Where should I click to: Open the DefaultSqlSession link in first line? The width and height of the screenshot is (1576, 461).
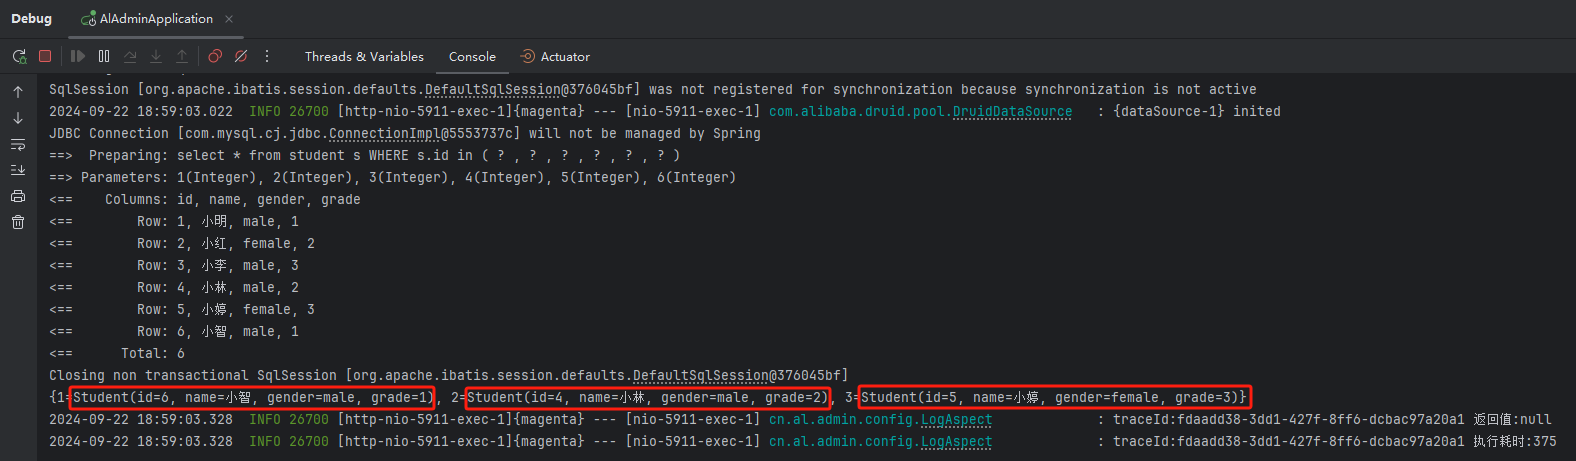click(x=493, y=90)
